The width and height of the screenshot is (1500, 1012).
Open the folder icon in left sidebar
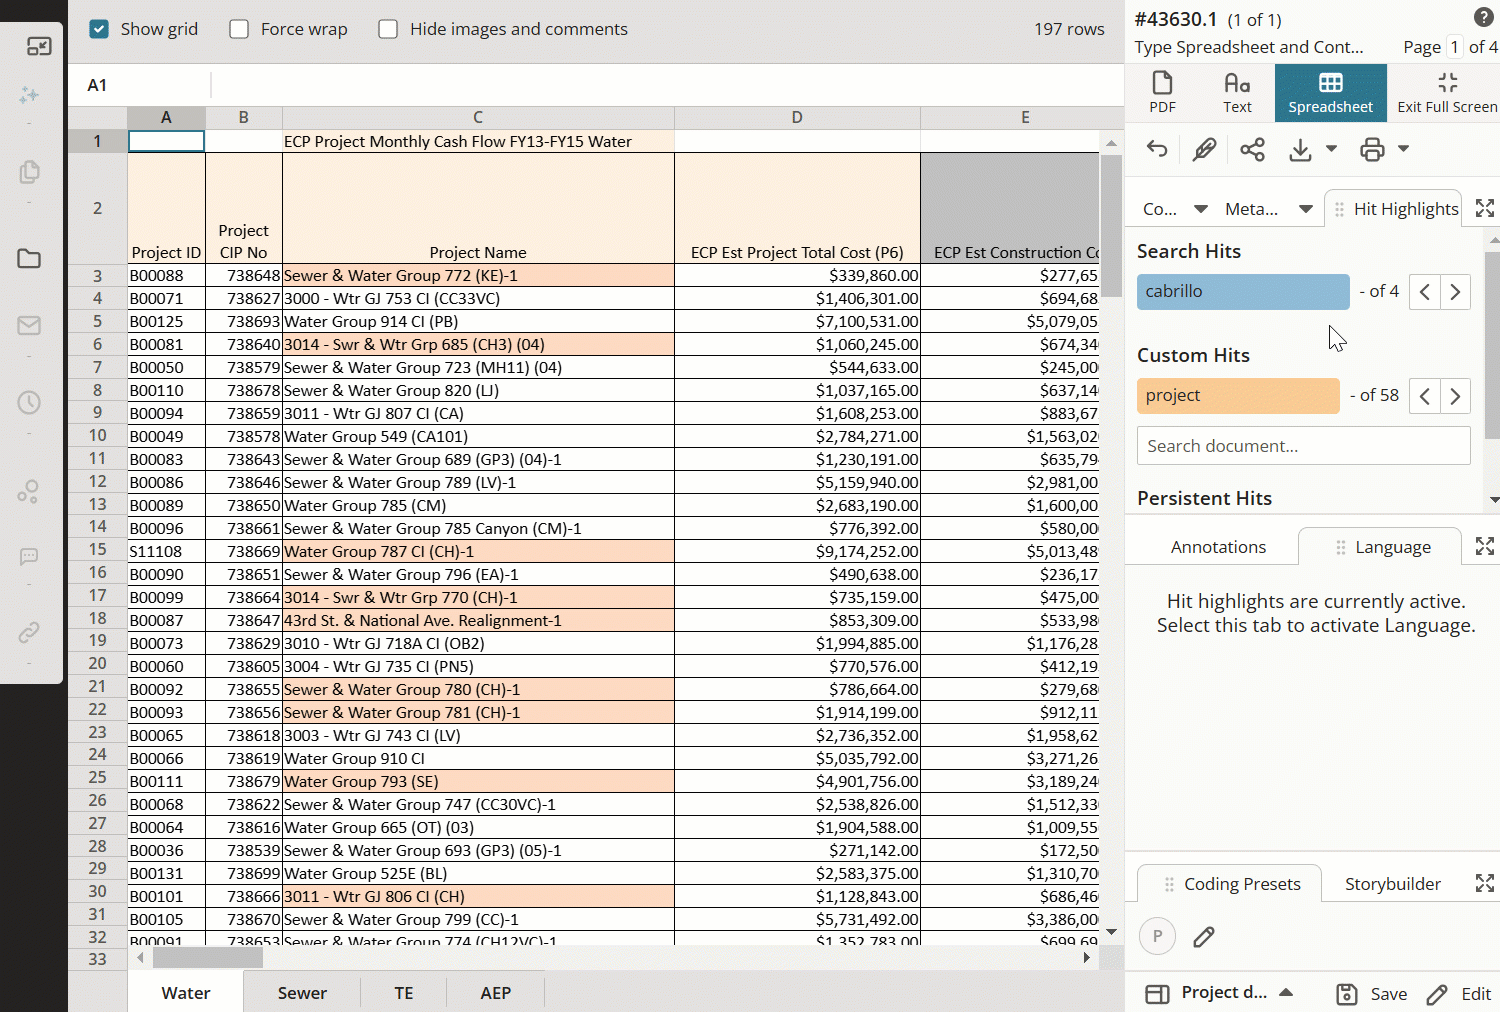click(29, 258)
